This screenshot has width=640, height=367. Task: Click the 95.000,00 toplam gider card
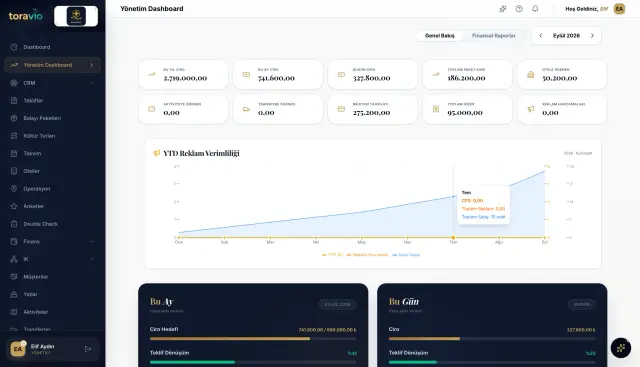click(x=467, y=109)
